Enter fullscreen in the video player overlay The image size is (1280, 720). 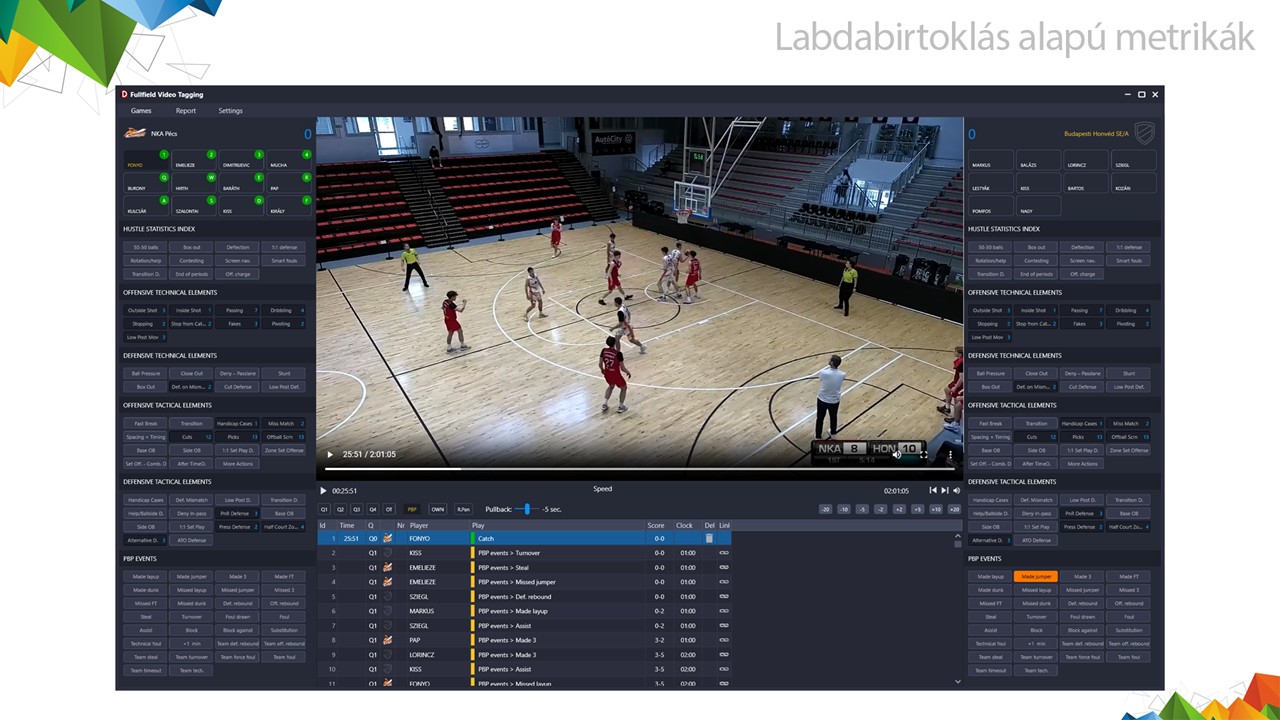pos(923,454)
